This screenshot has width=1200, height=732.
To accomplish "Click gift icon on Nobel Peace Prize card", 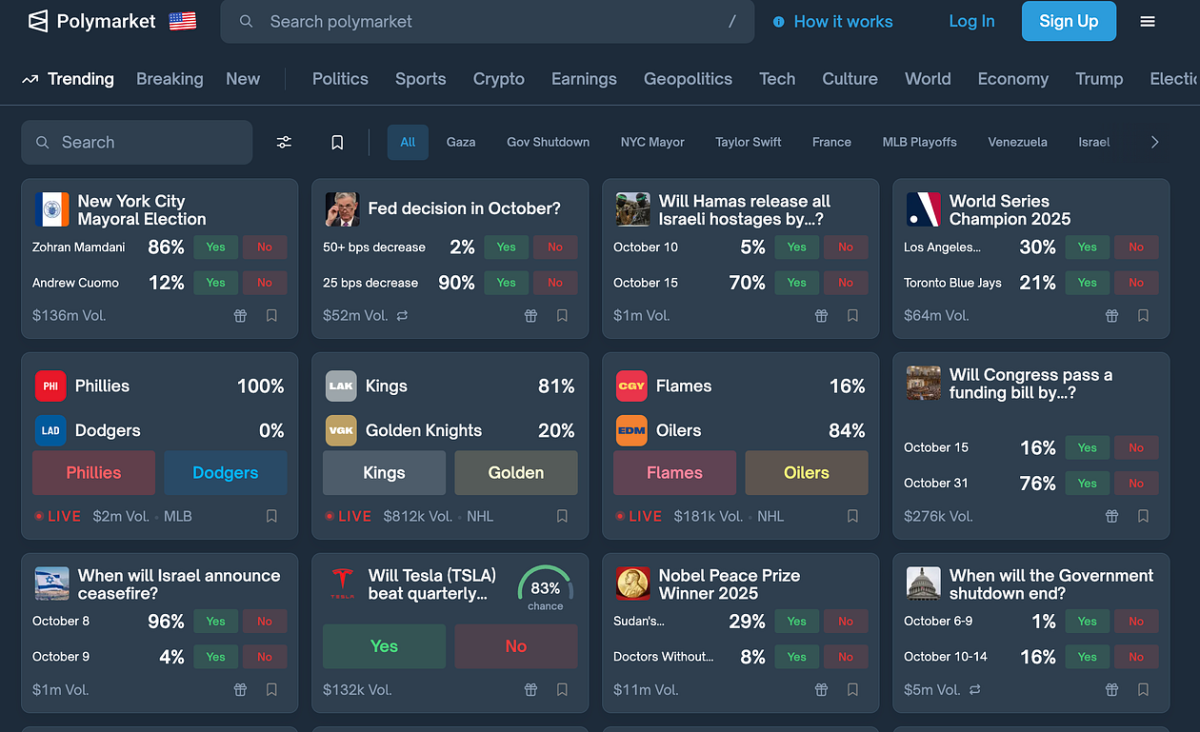I will (x=821, y=689).
